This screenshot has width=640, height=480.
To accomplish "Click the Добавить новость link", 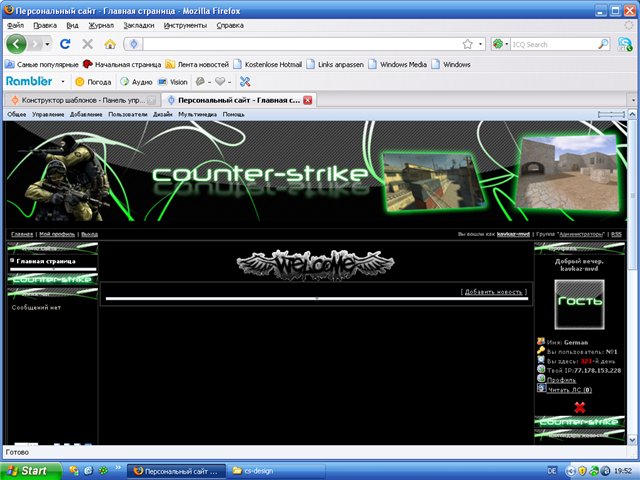I will (493, 292).
